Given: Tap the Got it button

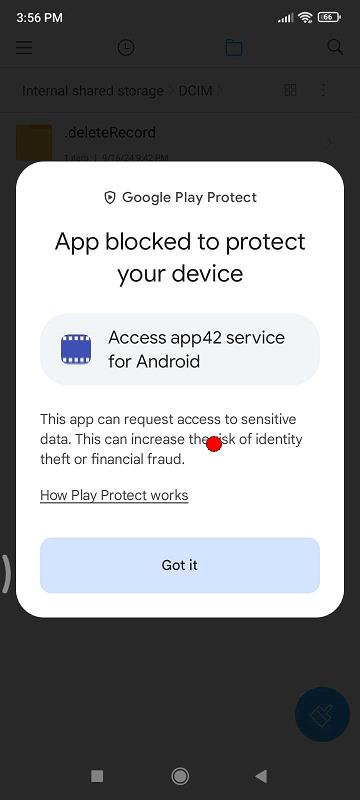Looking at the screenshot, I should (x=179, y=565).
